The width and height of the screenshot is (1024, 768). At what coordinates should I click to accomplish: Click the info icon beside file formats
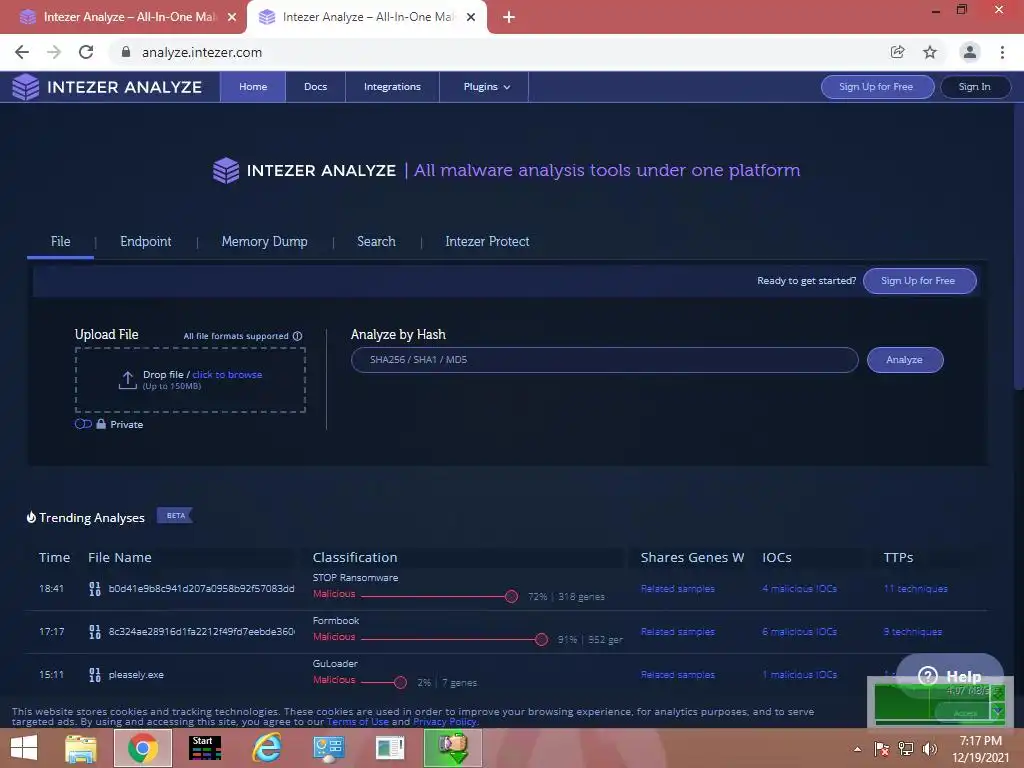(x=298, y=336)
